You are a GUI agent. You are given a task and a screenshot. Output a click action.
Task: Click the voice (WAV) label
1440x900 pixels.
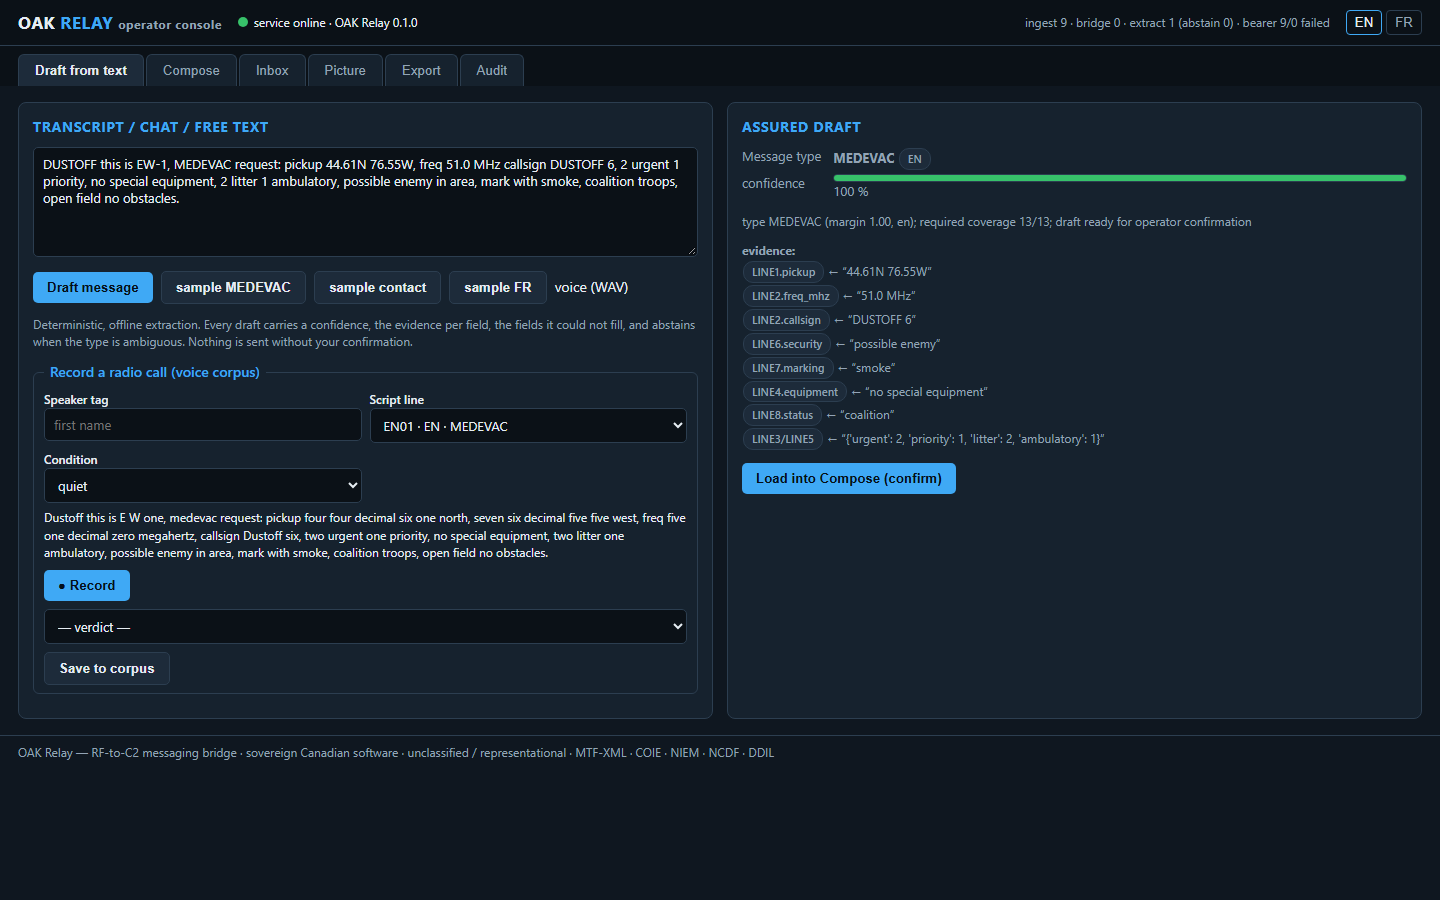coord(591,287)
